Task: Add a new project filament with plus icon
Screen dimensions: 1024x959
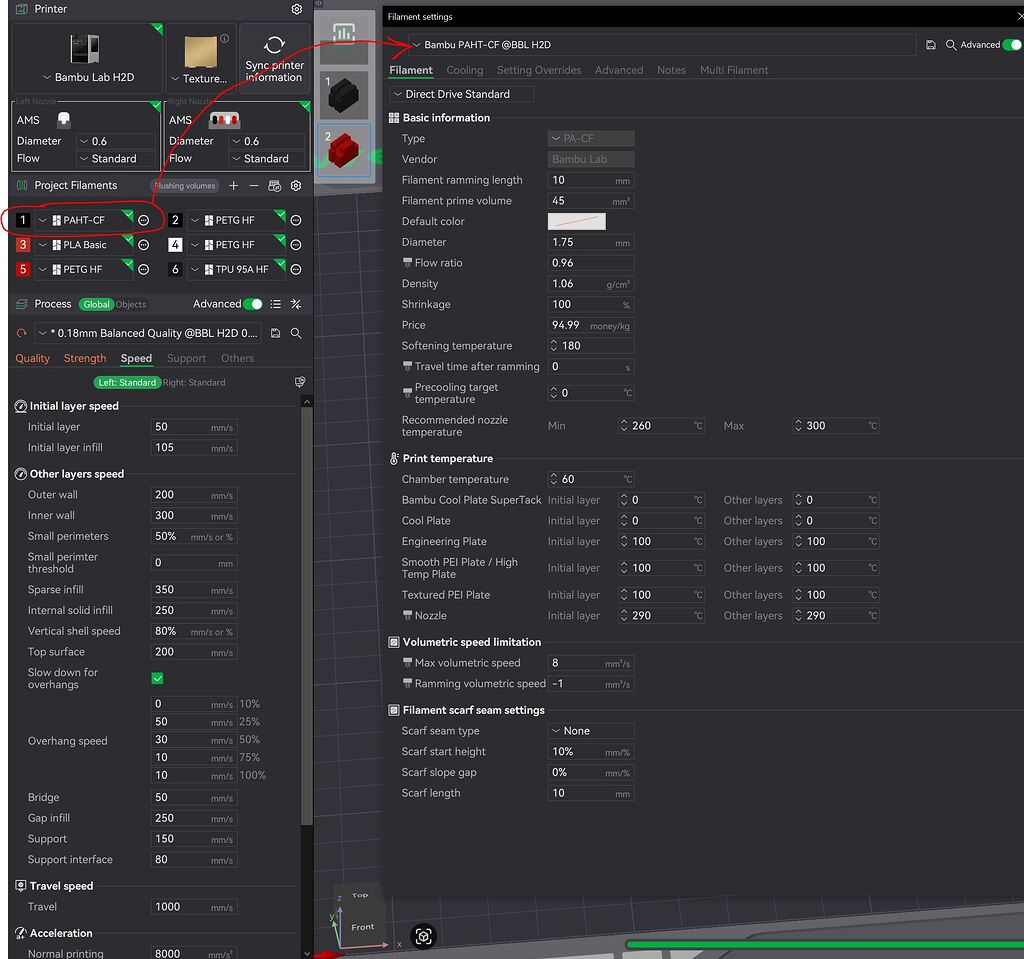Action: click(x=234, y=186)
